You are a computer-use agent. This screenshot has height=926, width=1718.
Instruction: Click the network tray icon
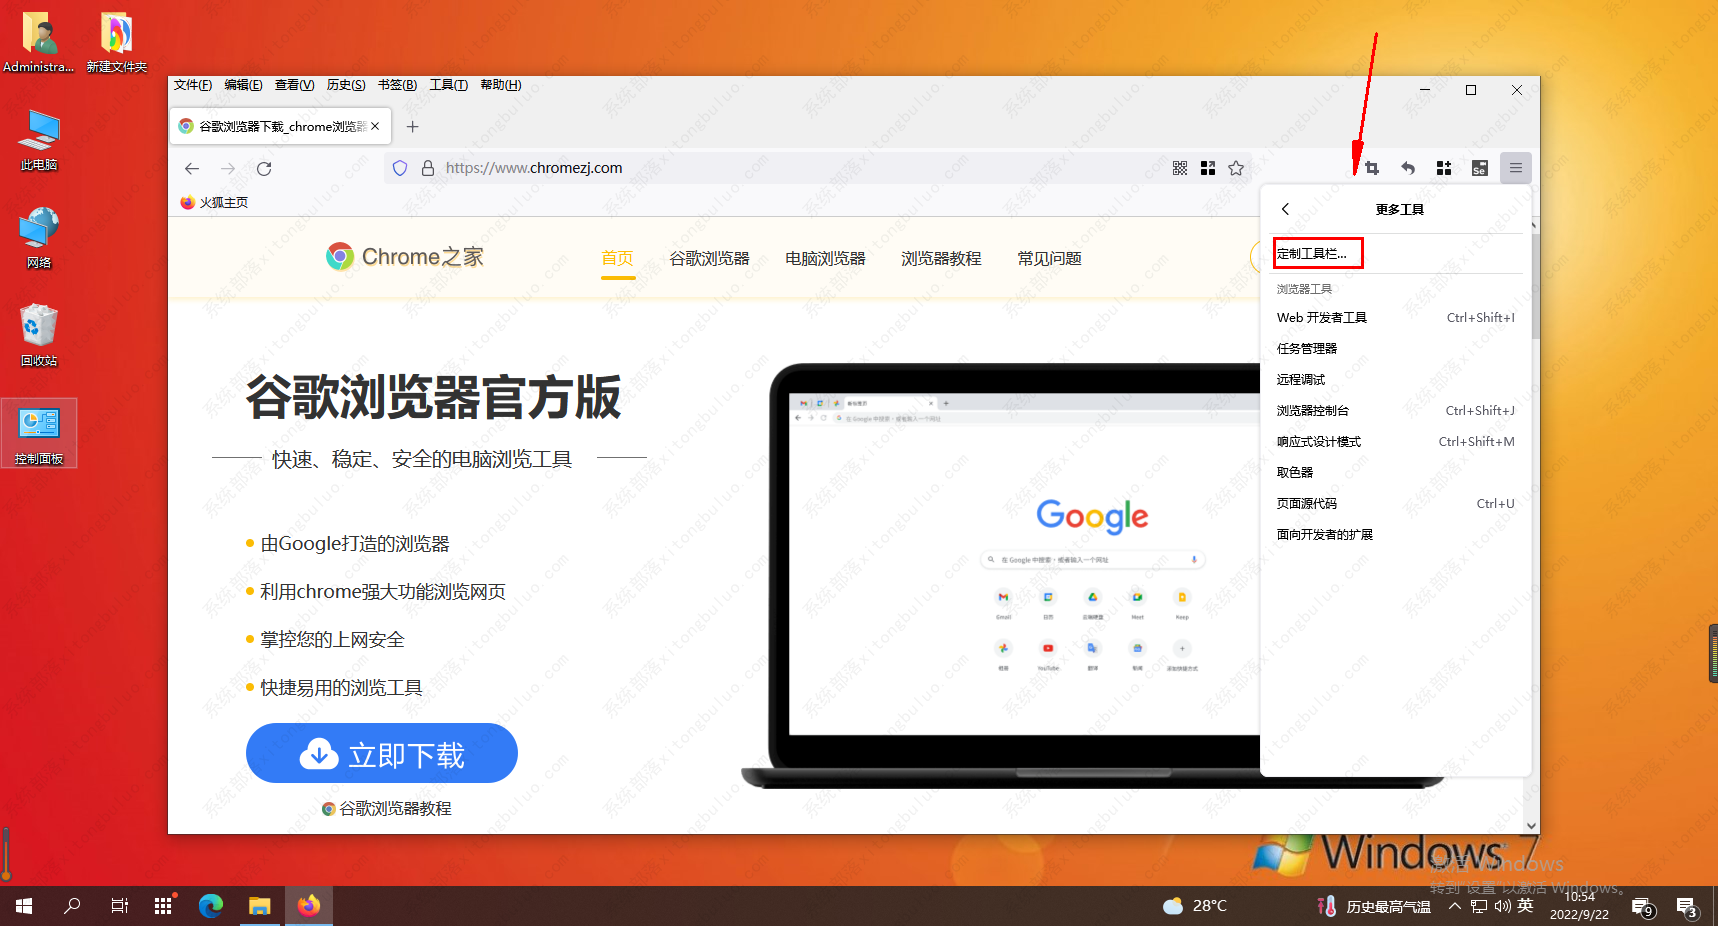click(1479, 906)
